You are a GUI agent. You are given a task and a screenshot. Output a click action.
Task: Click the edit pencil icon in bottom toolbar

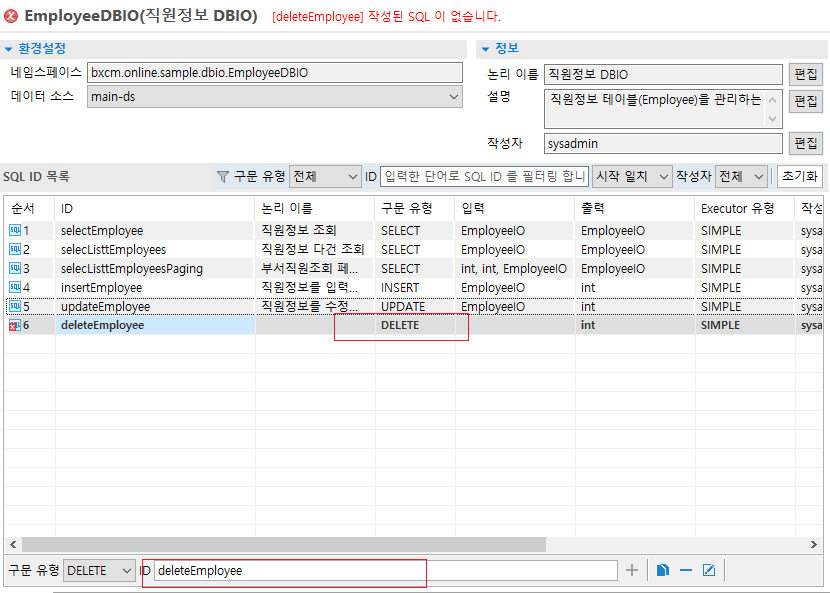click(x=709, y=570)
